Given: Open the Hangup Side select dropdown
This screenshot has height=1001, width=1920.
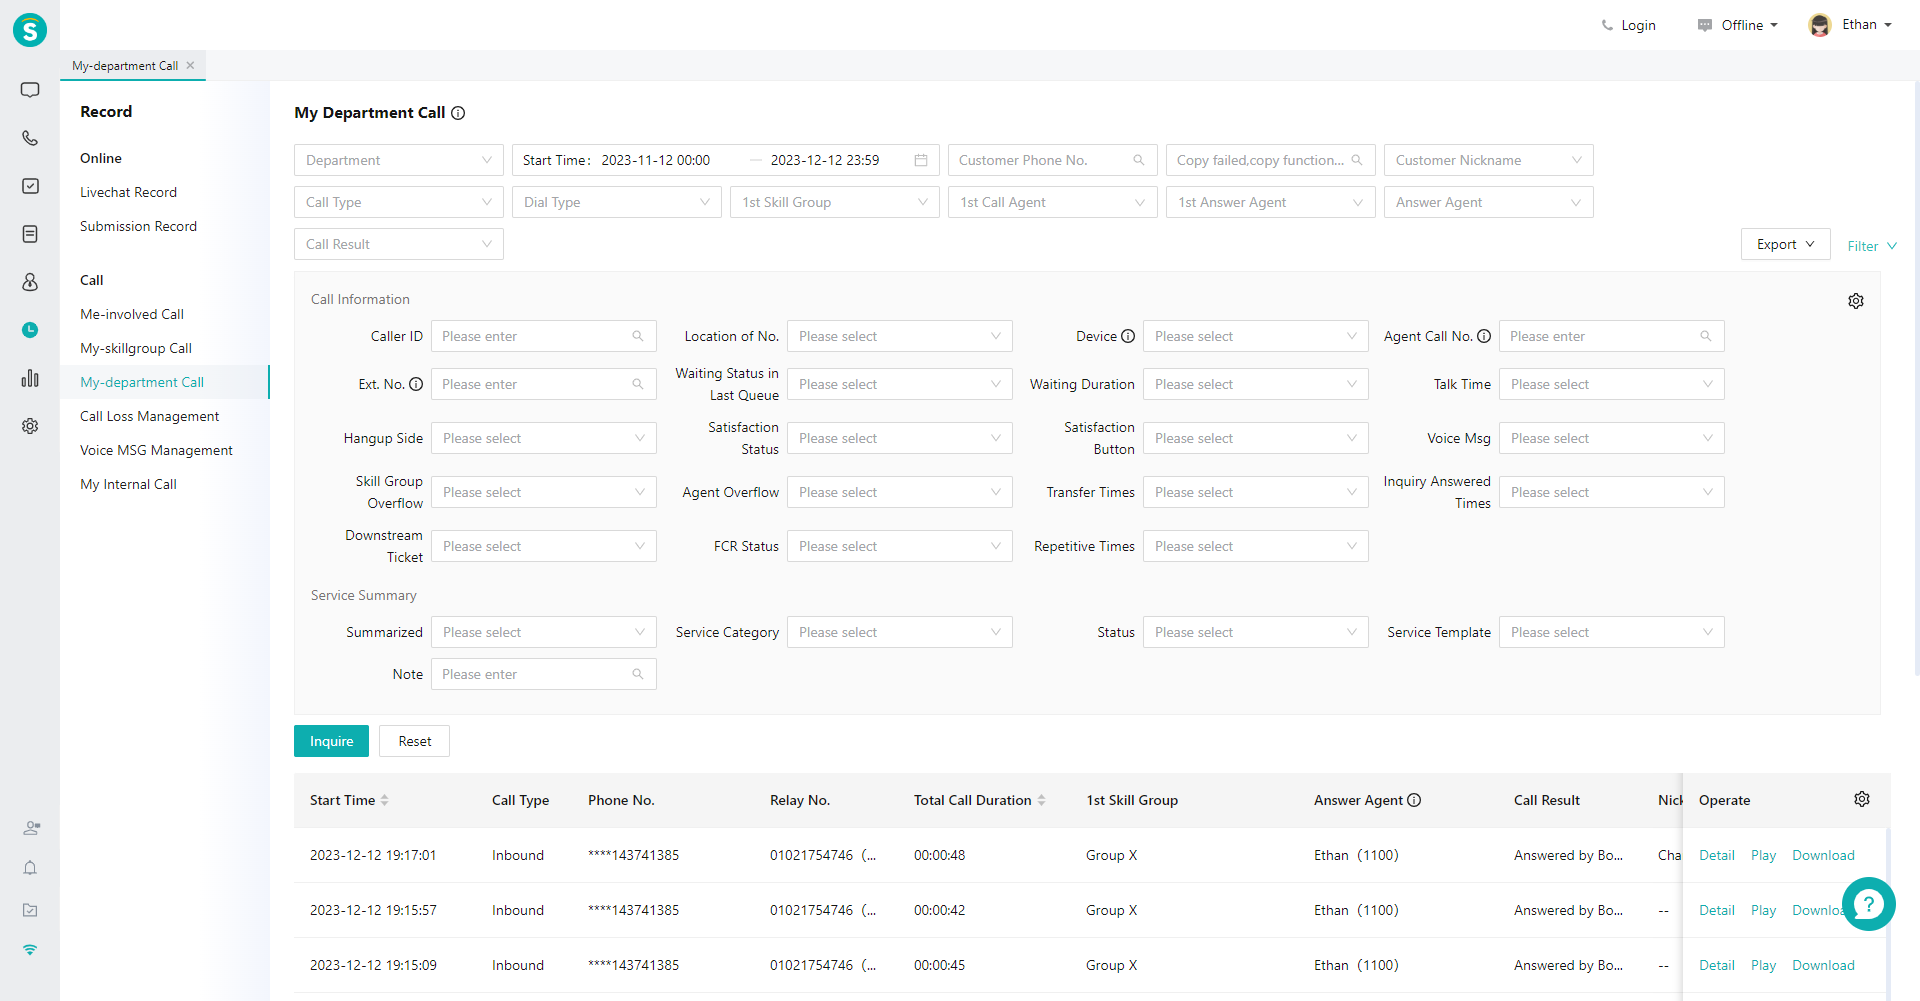Looking at the screenshot, I should (x=544, y=438).
